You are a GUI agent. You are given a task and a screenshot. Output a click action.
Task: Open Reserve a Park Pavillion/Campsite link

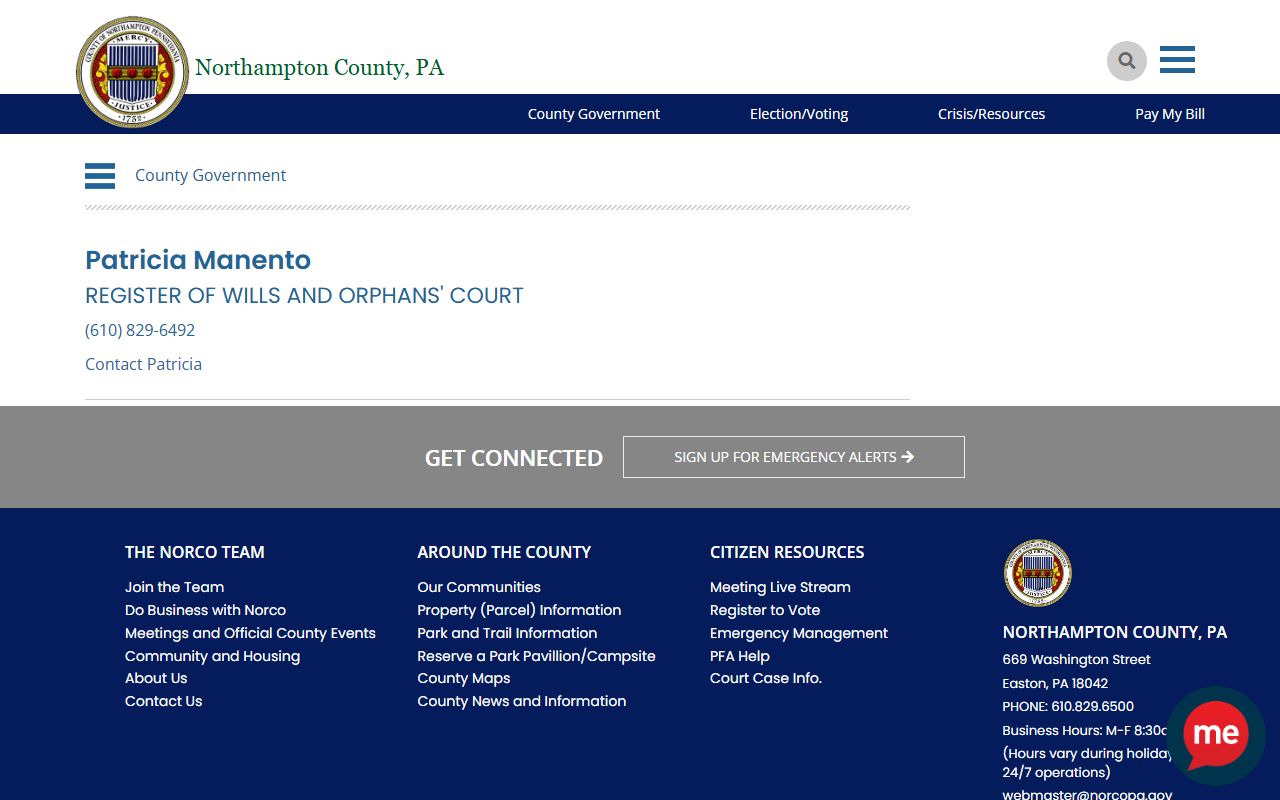(536, 656)
